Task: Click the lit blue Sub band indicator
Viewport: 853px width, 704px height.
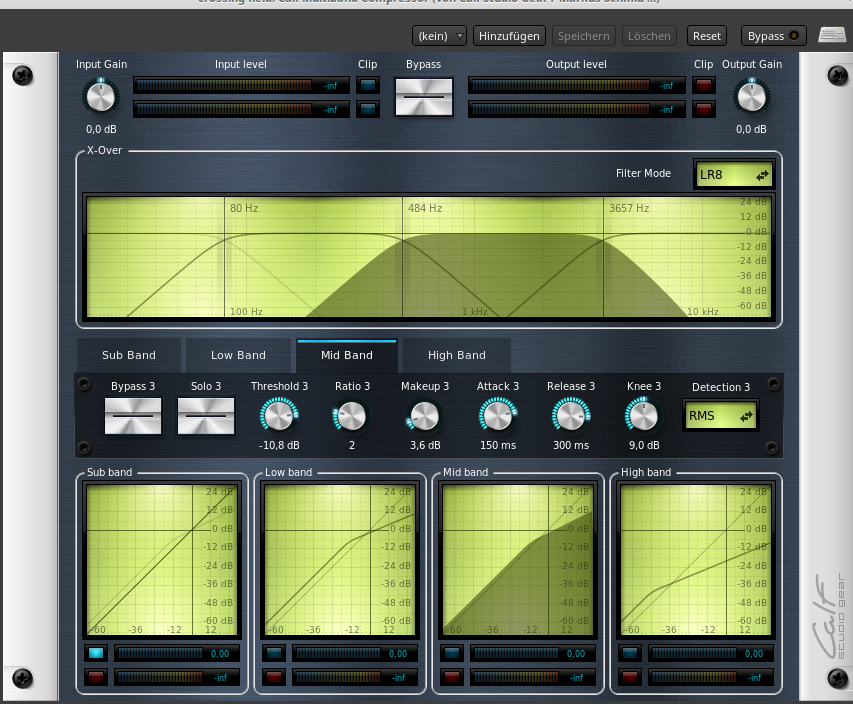Action: [x=96, y=653]
